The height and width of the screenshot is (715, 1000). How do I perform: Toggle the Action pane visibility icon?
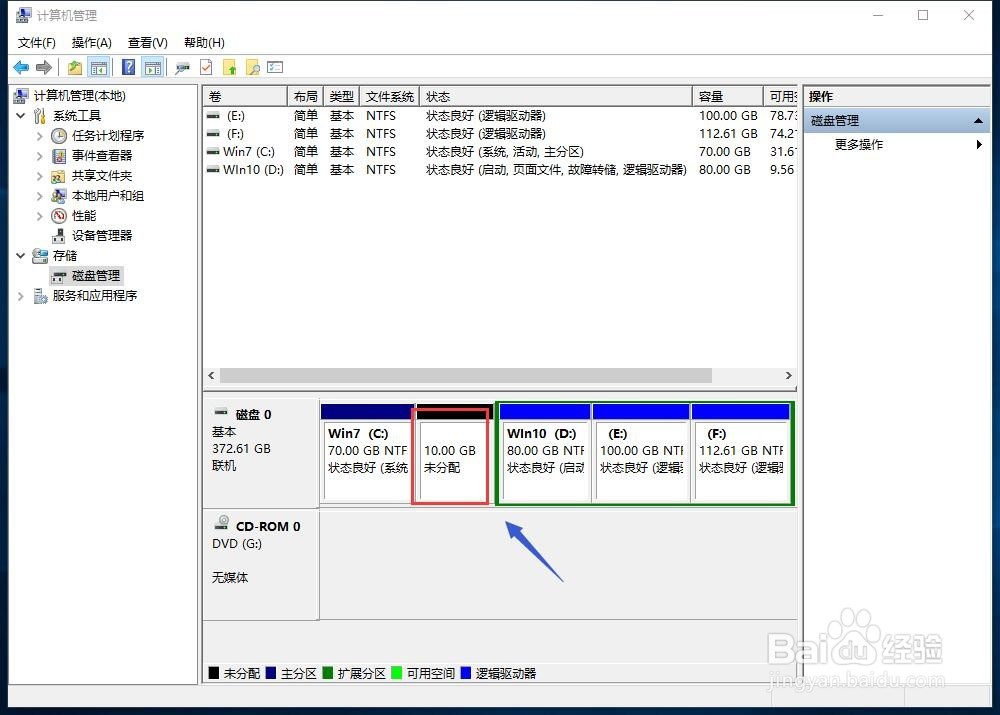pos(152,67)
